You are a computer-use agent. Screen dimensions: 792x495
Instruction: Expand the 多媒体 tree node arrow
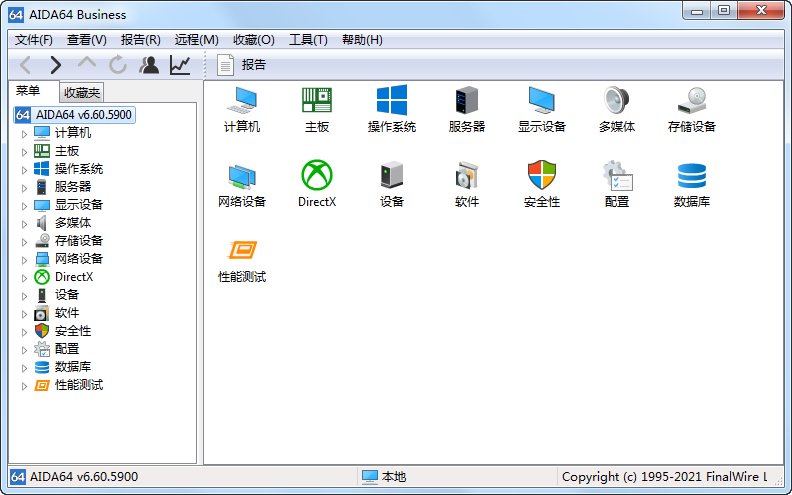[24, 224]
